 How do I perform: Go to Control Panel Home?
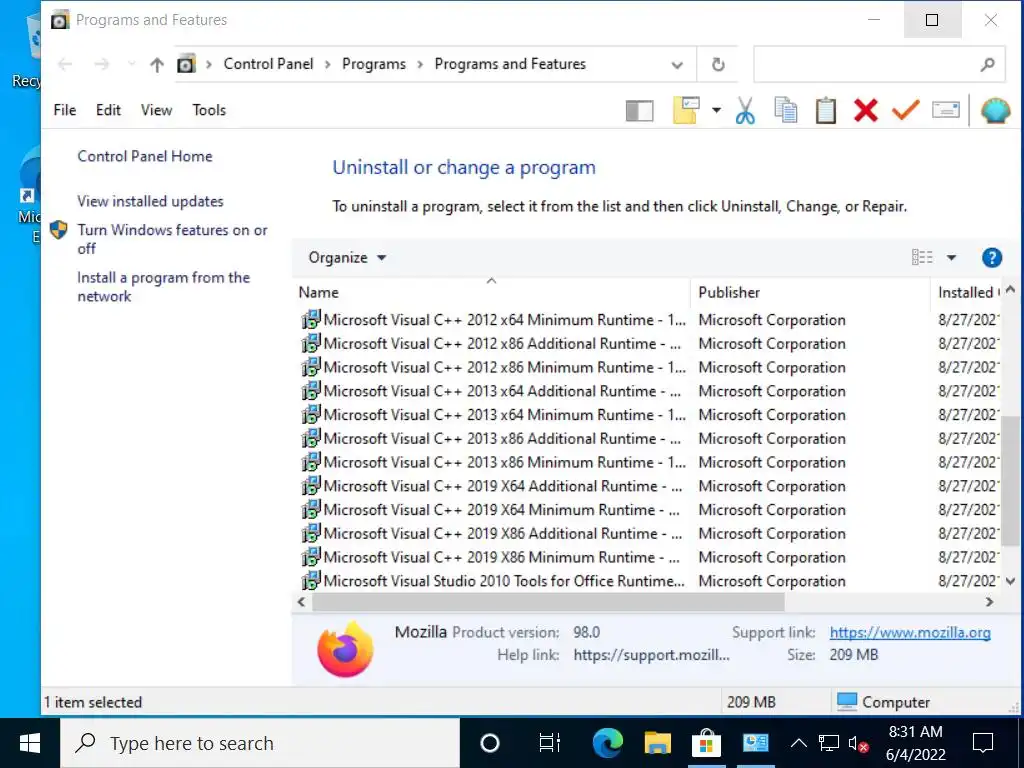click(x=145, y=156)
